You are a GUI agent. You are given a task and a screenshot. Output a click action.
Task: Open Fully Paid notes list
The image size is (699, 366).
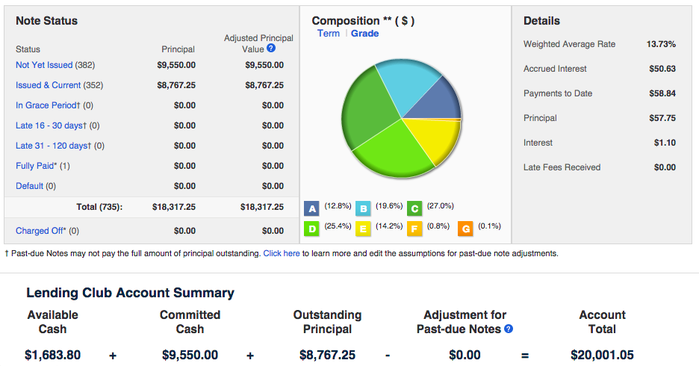click(x=36, y=166)
